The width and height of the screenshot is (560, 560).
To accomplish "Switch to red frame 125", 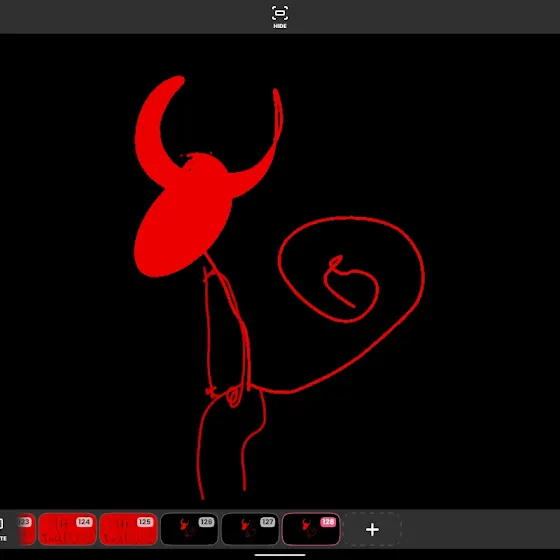I will pyautogui.click(x=128, y=529).
